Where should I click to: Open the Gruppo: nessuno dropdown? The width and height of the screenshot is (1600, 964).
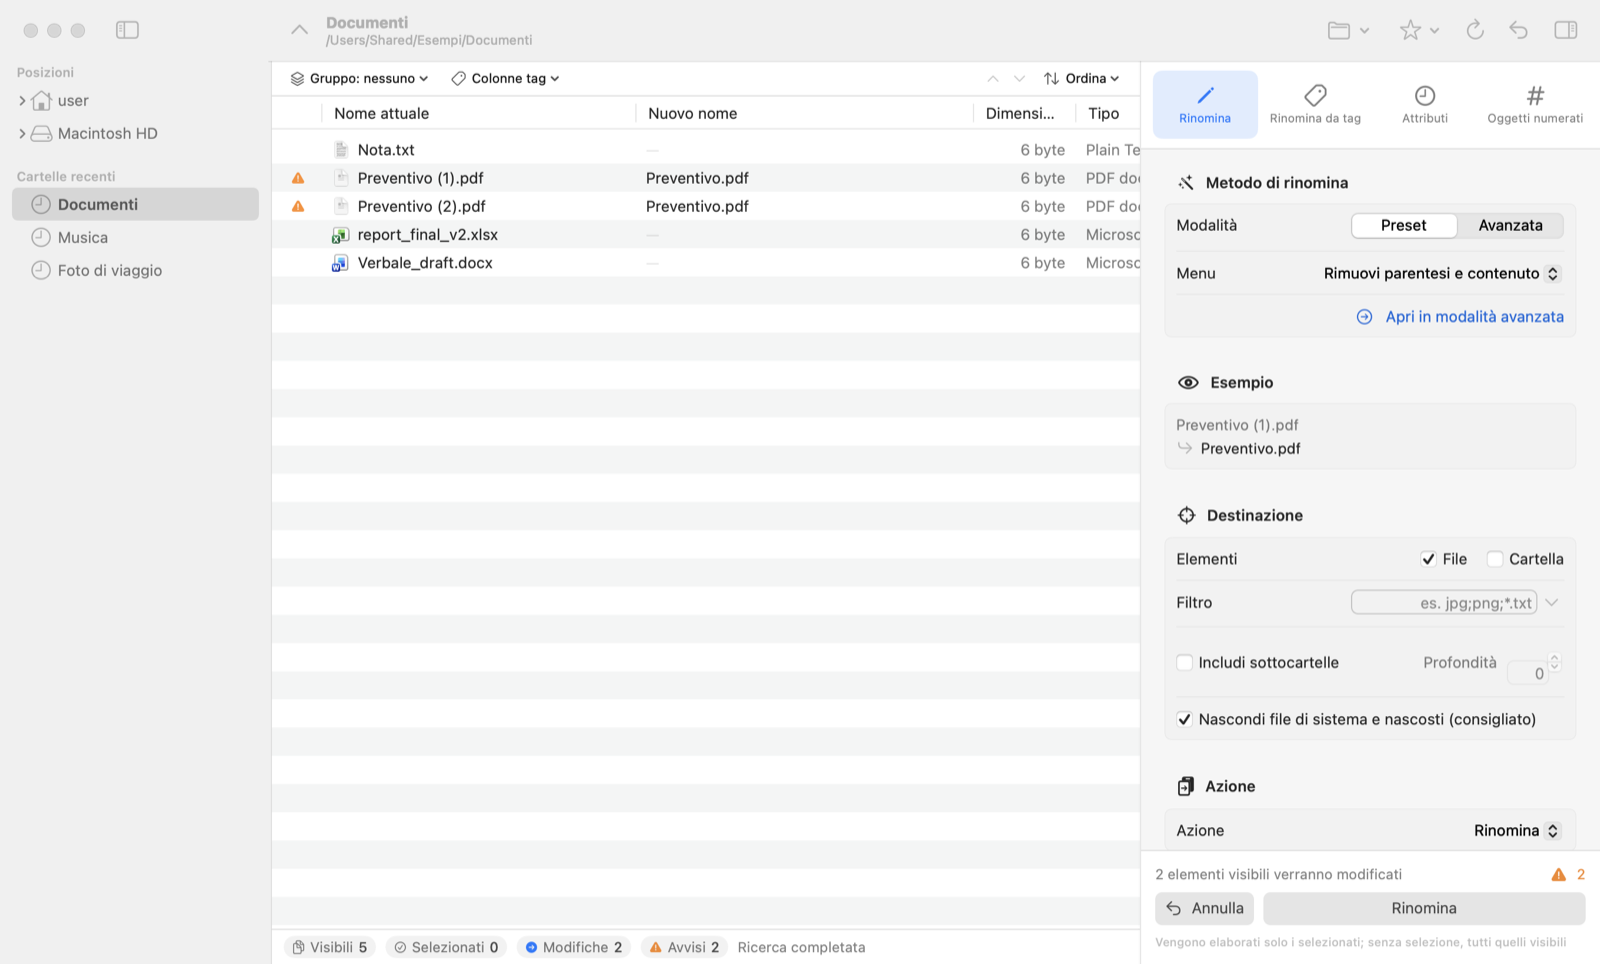pos(360,78)
